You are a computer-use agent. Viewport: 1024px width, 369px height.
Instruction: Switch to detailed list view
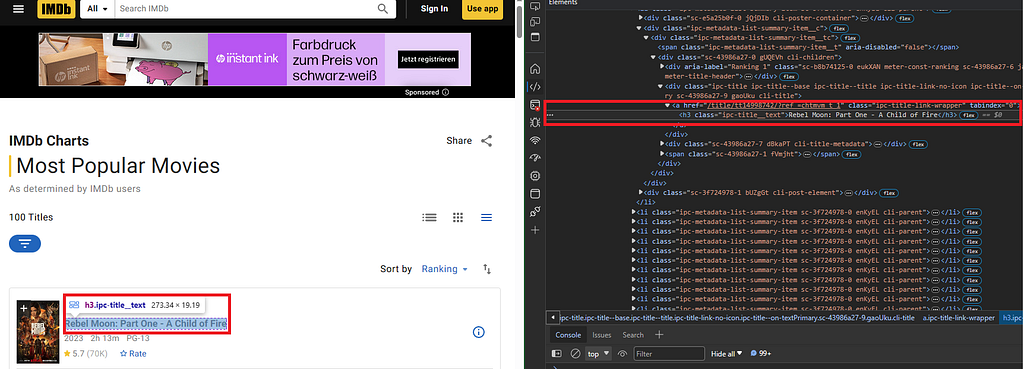(429, 217)
